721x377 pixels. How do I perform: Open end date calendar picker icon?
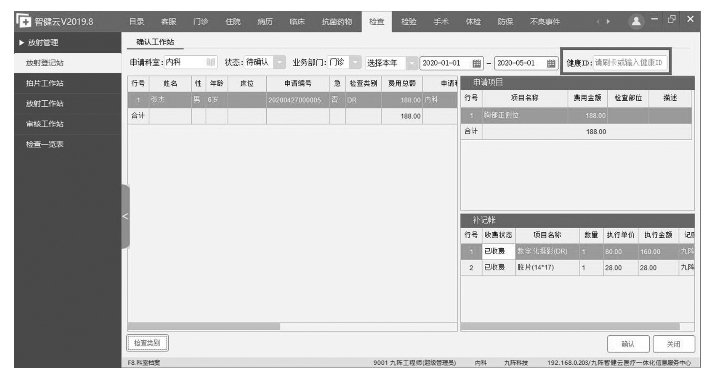point(551,63)
